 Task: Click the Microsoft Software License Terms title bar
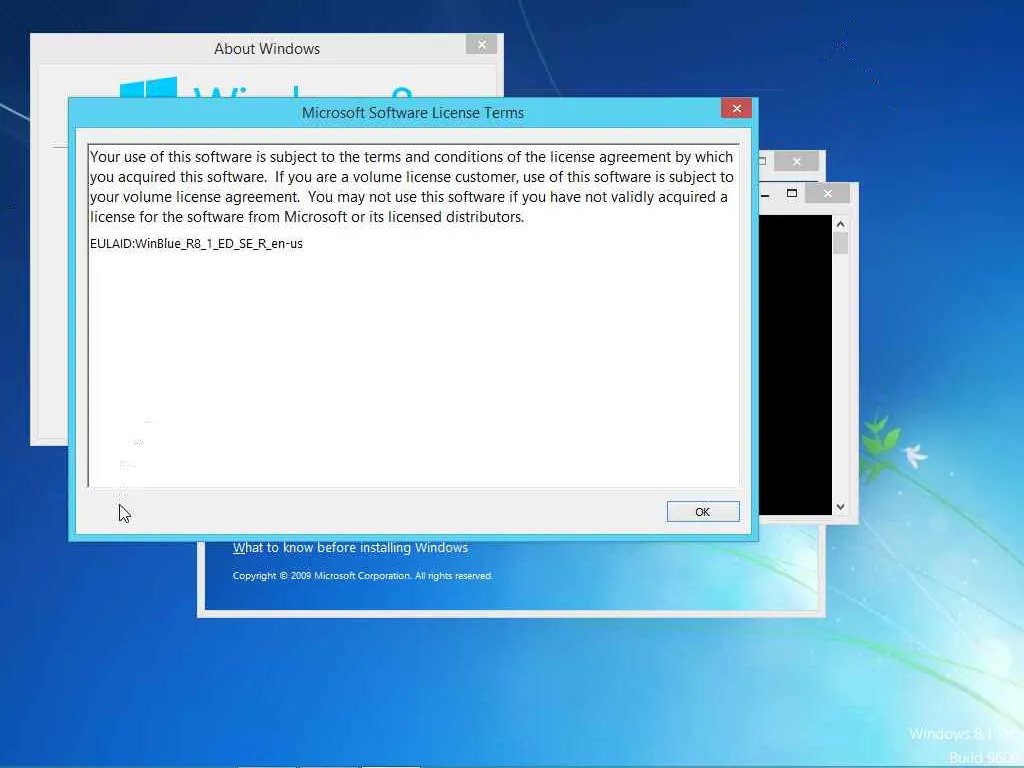(413, 112)
